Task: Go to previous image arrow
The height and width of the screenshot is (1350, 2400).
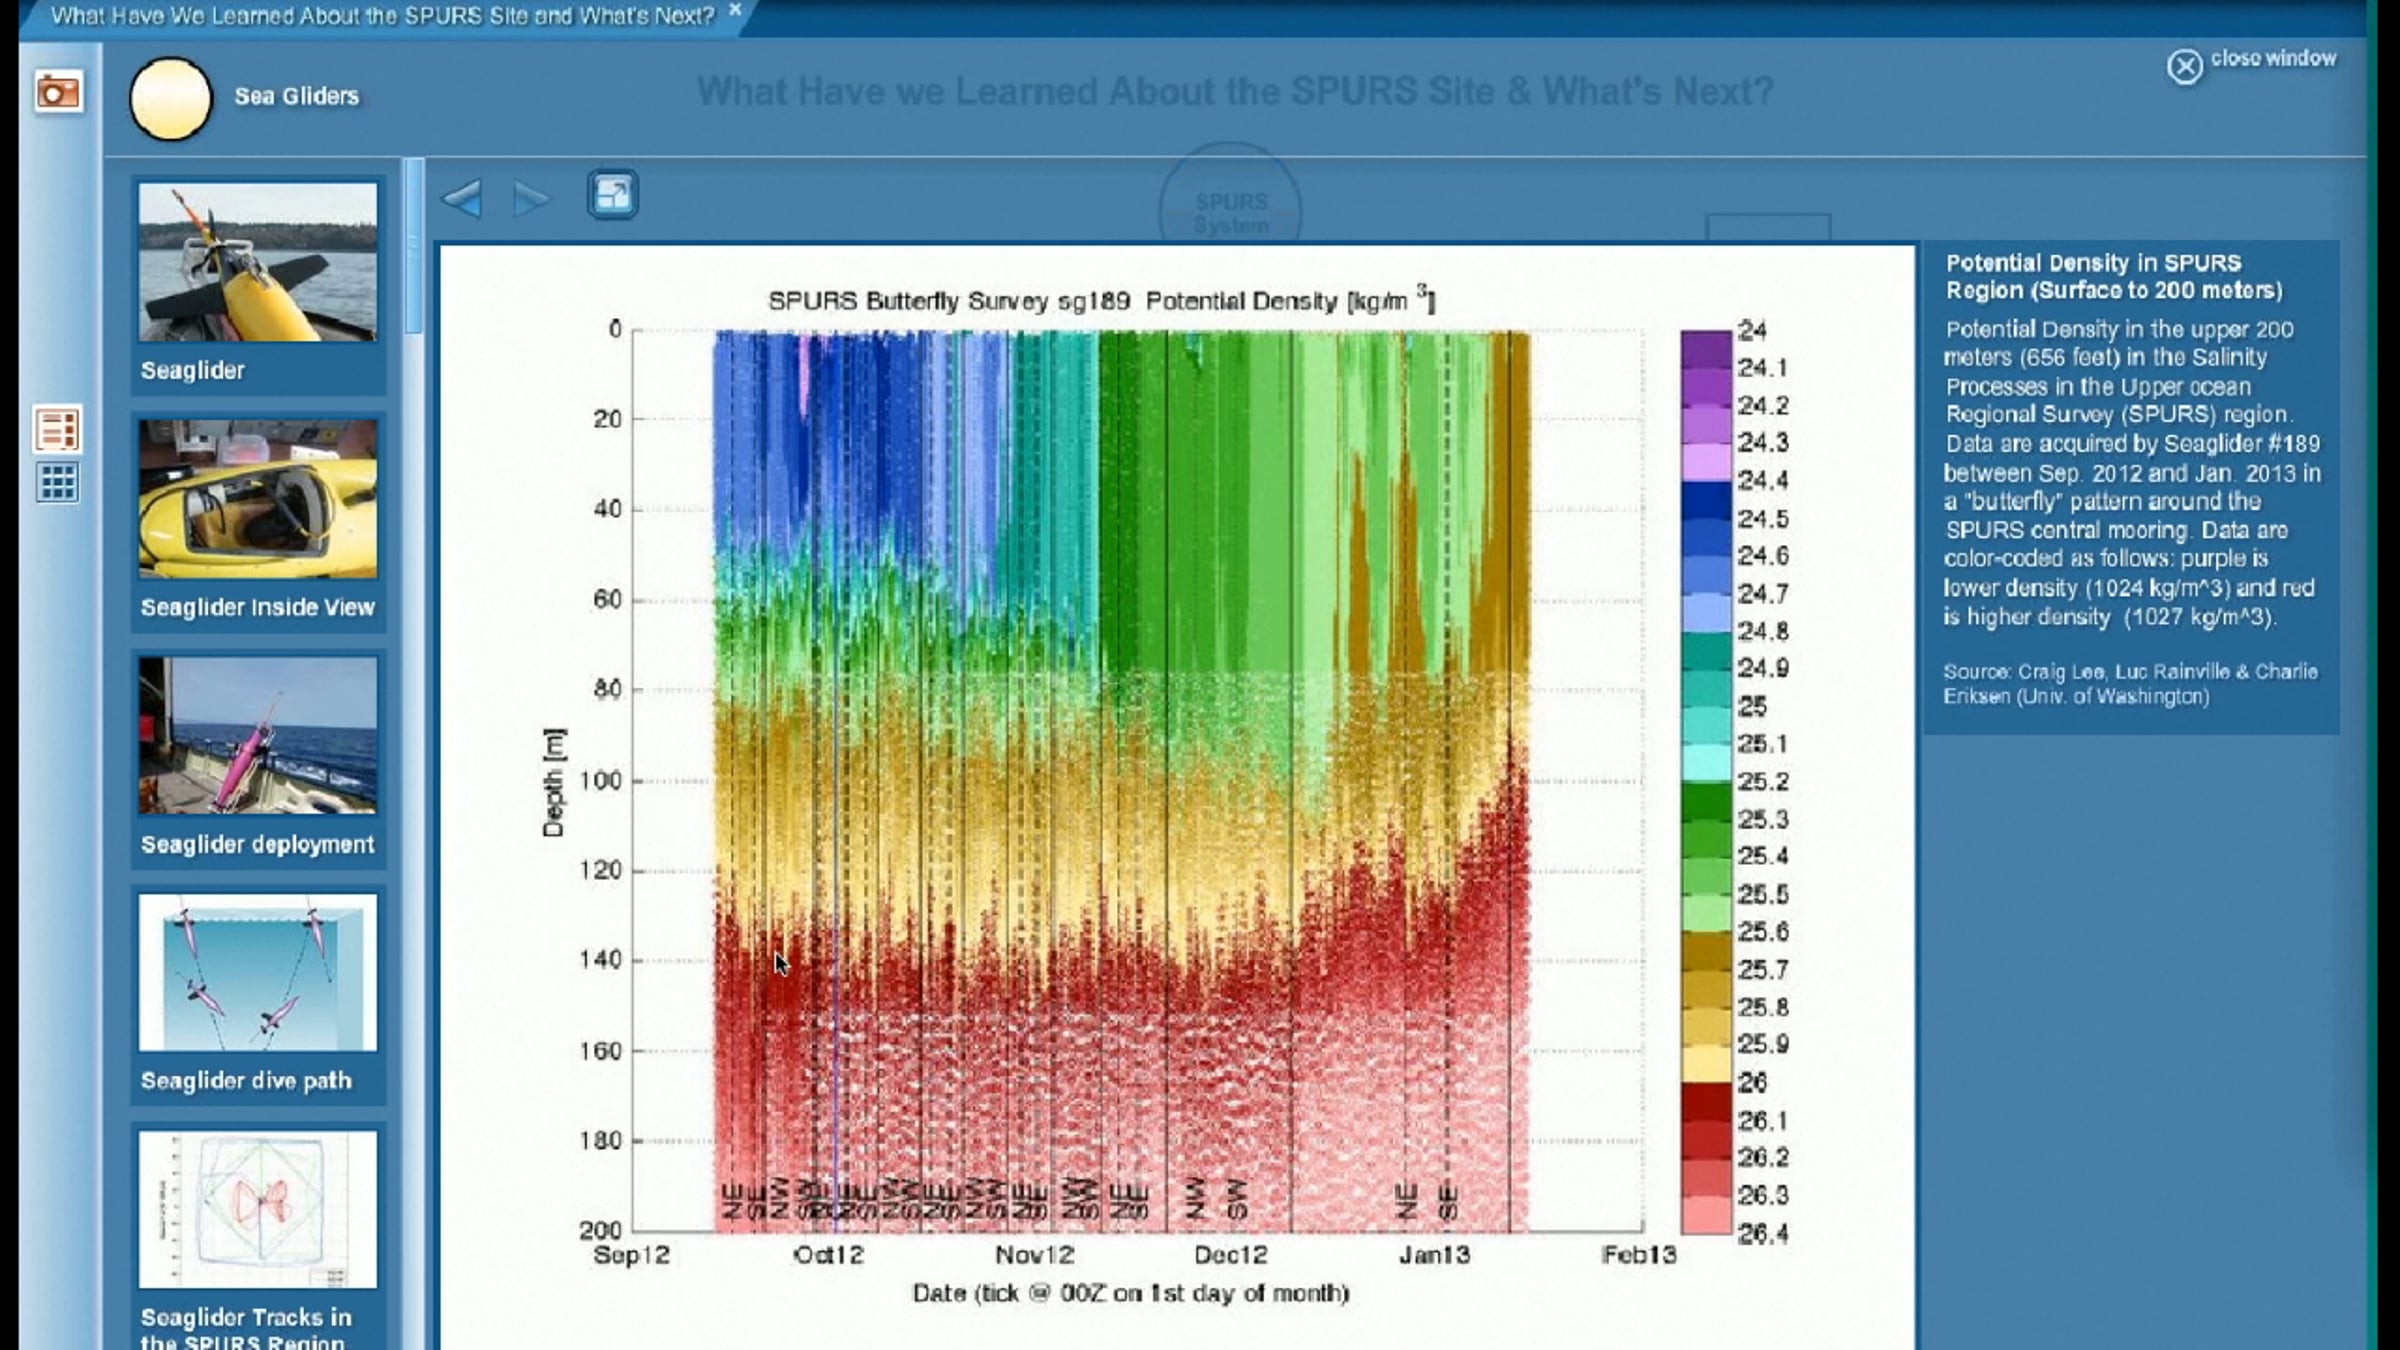Action: pyautogui.click(x=463, y=198)
